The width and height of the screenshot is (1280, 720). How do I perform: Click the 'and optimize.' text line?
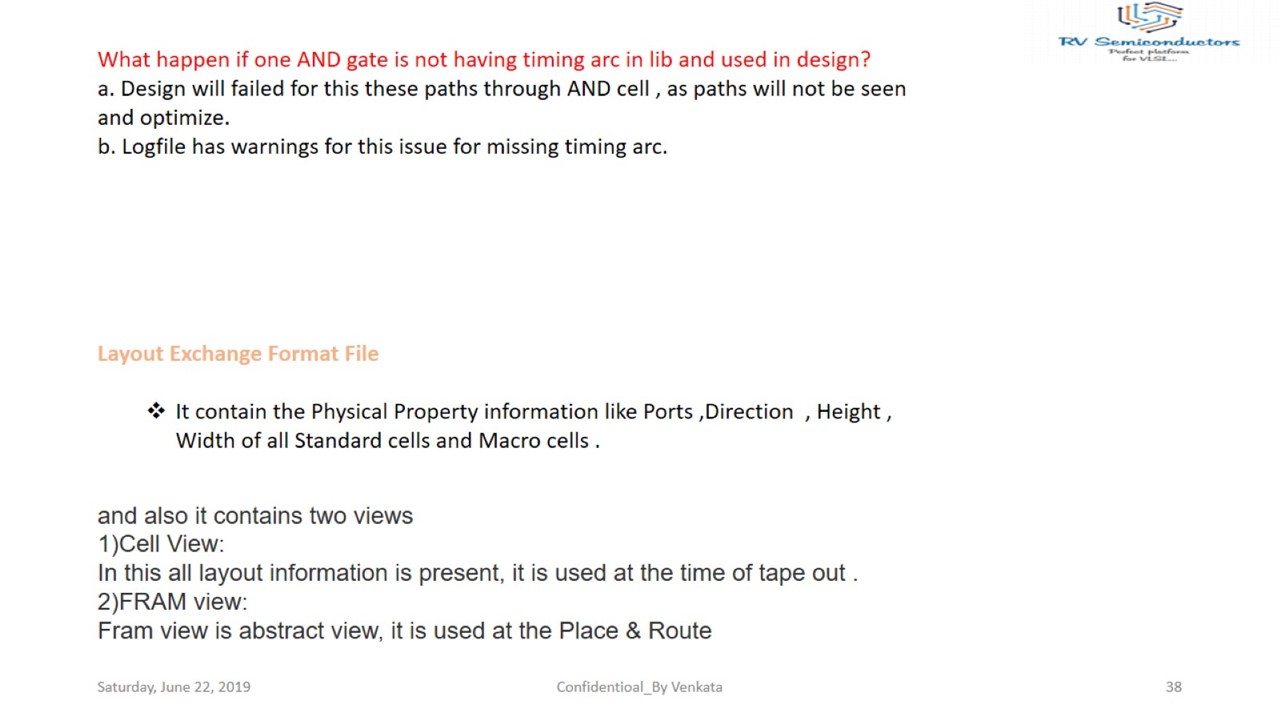pyautogui.click(x=163, y=118)
